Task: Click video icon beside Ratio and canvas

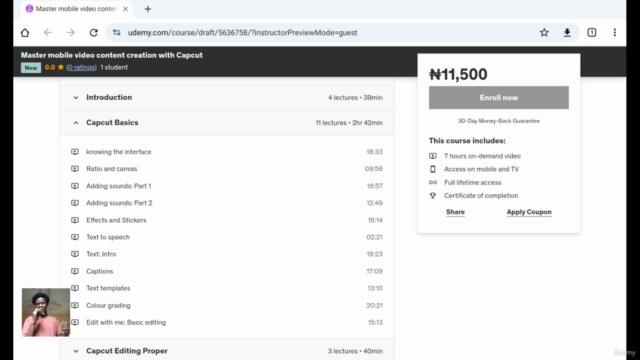Action: tap(75, 169)
